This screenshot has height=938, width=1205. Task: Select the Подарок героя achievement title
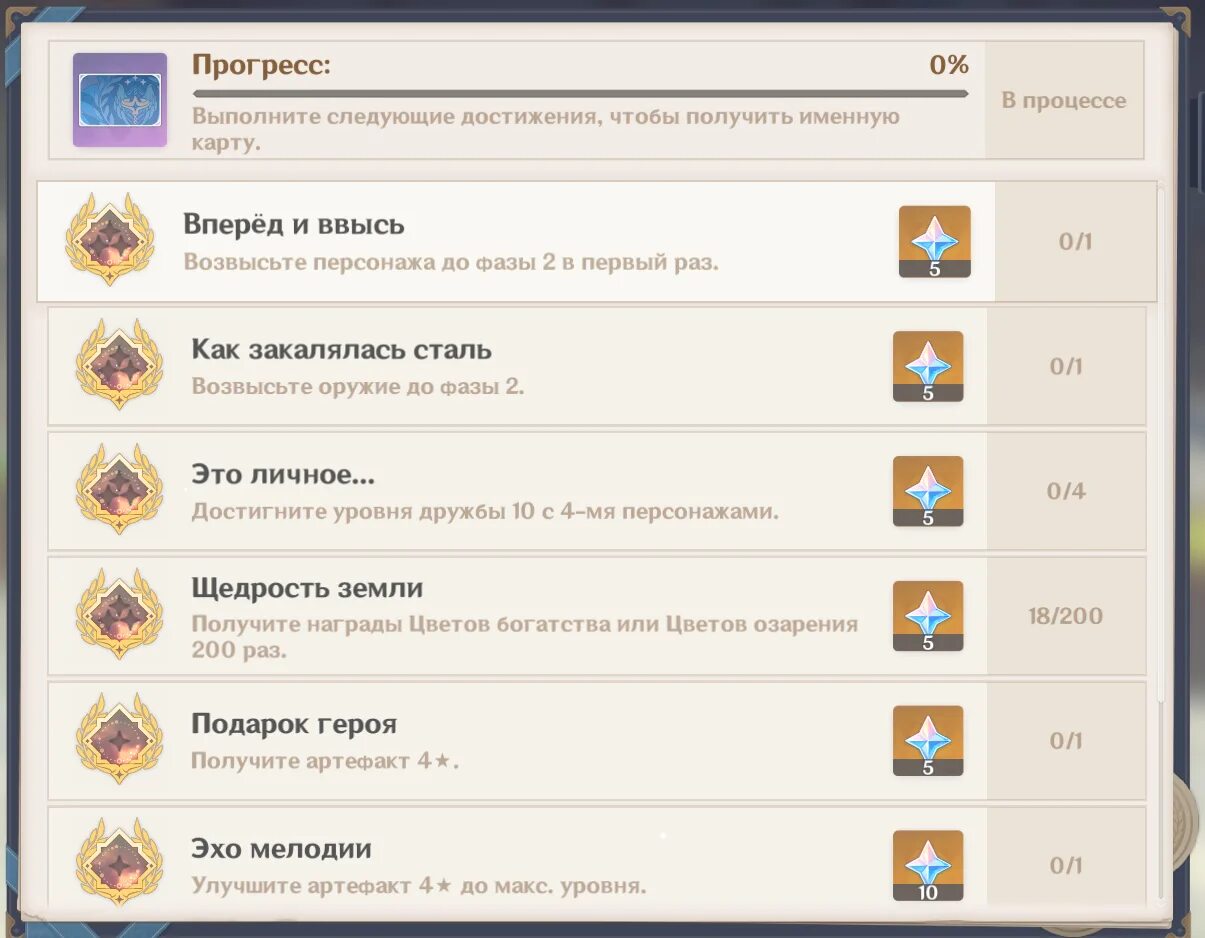pos(294,724)
